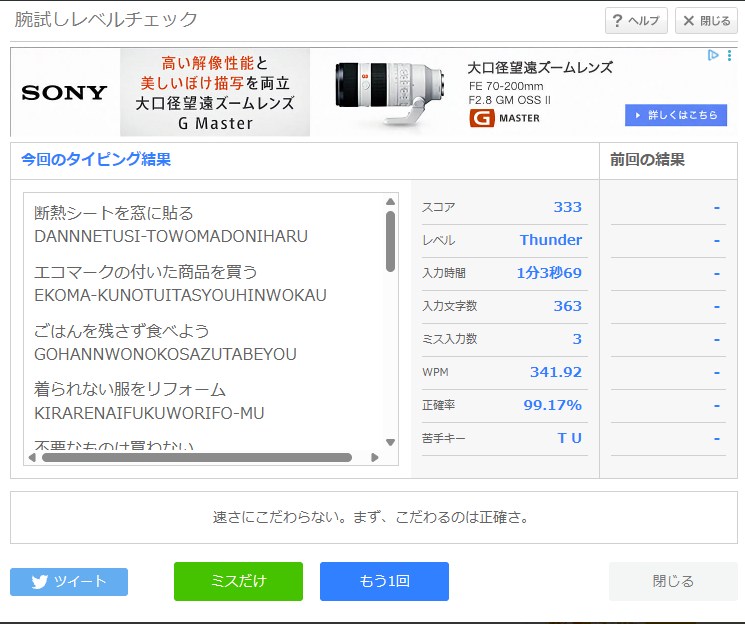Select the 今回のタイピング結果 heading
The height and width of the screenshot is (624, 745).
96,160
